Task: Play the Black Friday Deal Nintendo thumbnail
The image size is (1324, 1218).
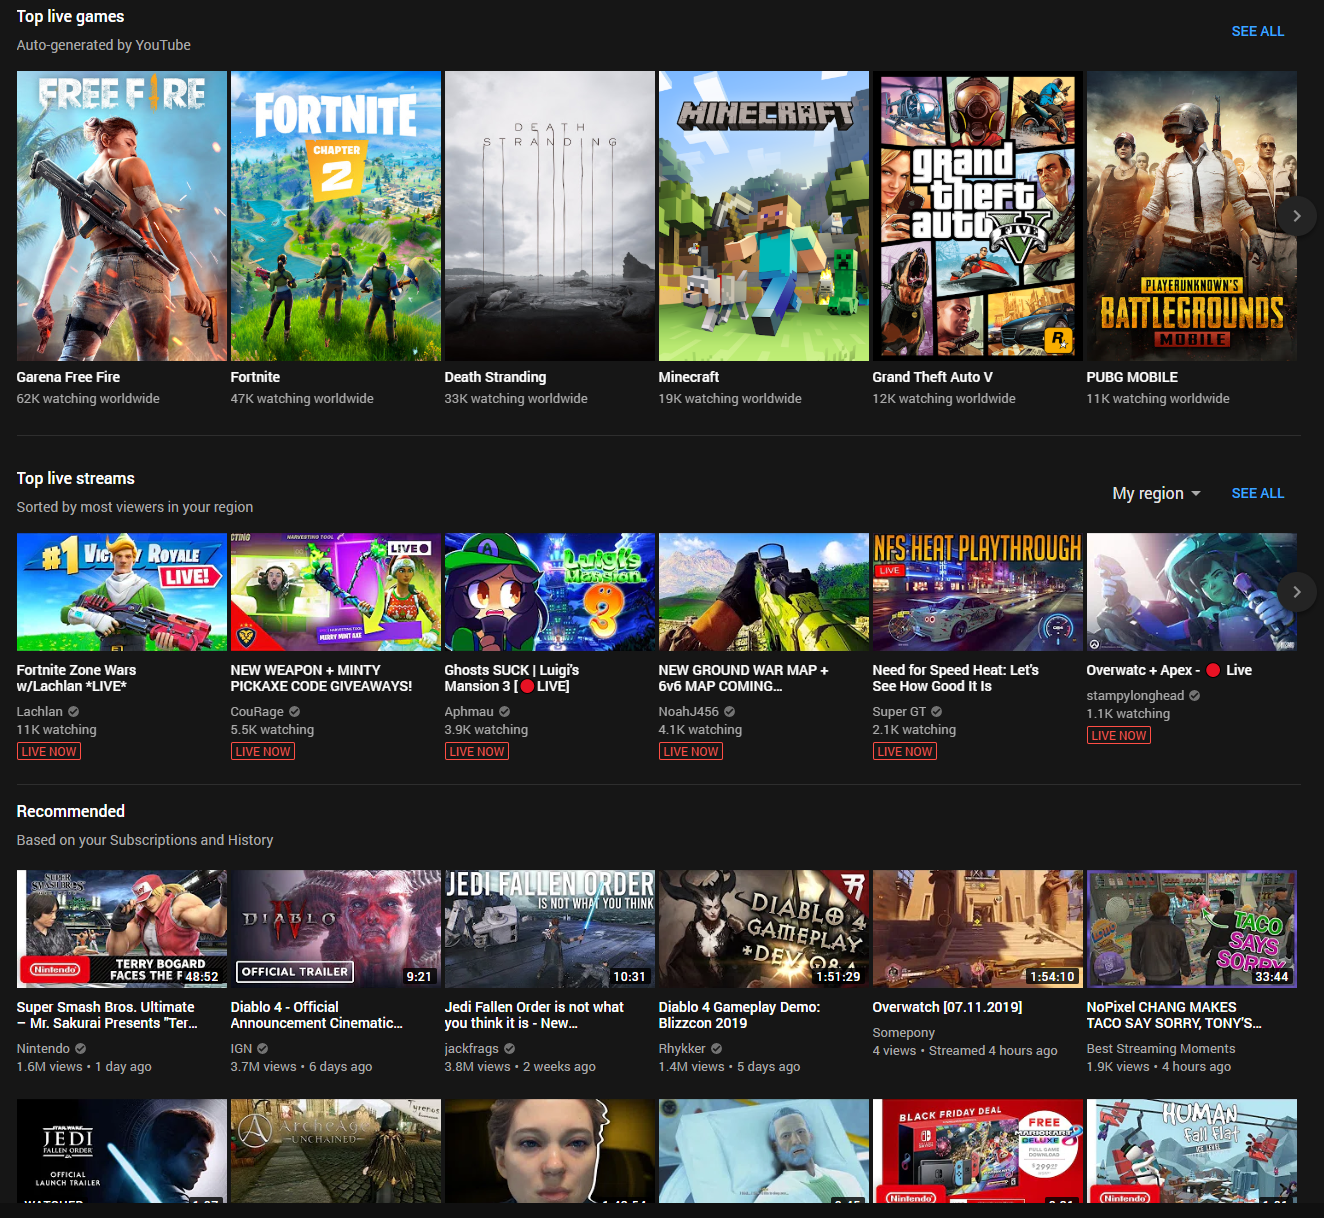Action: [x=978, y=1151]
